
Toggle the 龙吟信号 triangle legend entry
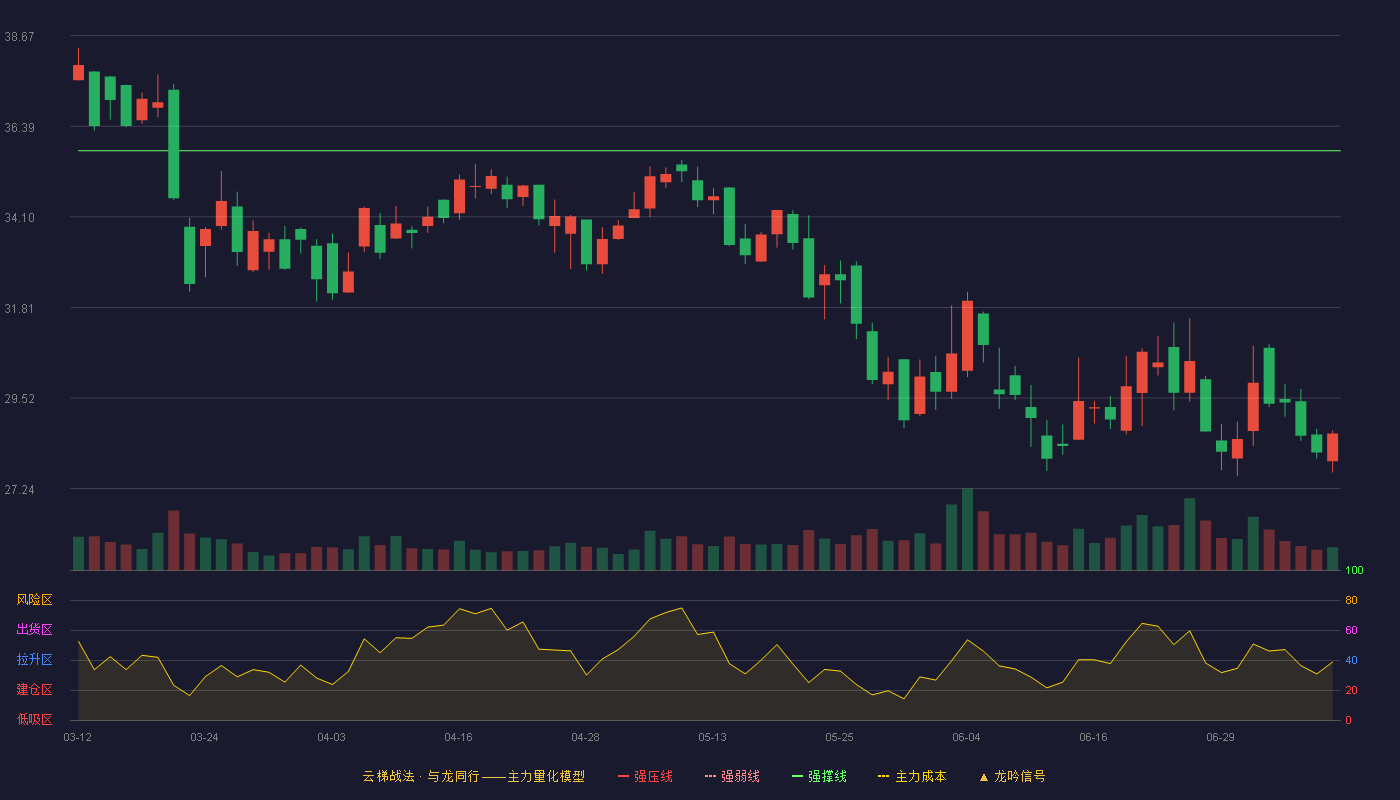[1012, 776]
